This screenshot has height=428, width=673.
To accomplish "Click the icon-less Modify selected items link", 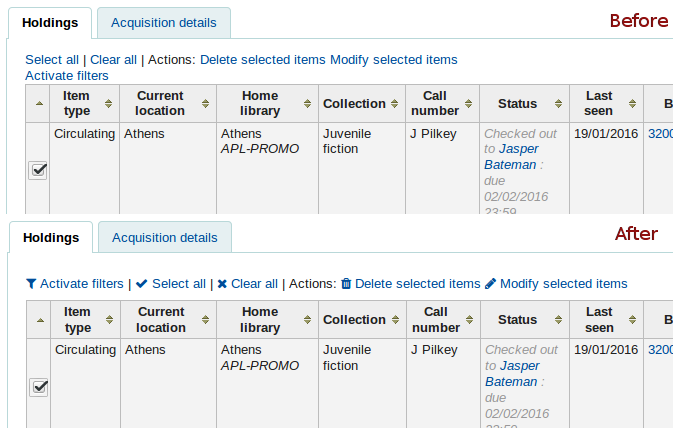I will pyautogui.click(x=393, y=60).
